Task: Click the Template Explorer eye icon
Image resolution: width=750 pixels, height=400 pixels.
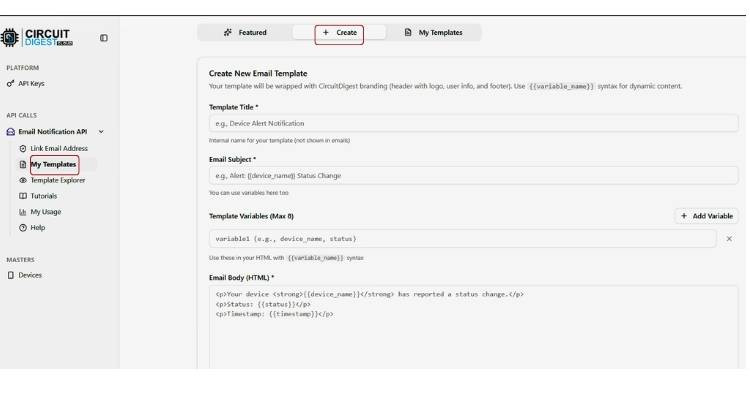Action: coord(22,180)
